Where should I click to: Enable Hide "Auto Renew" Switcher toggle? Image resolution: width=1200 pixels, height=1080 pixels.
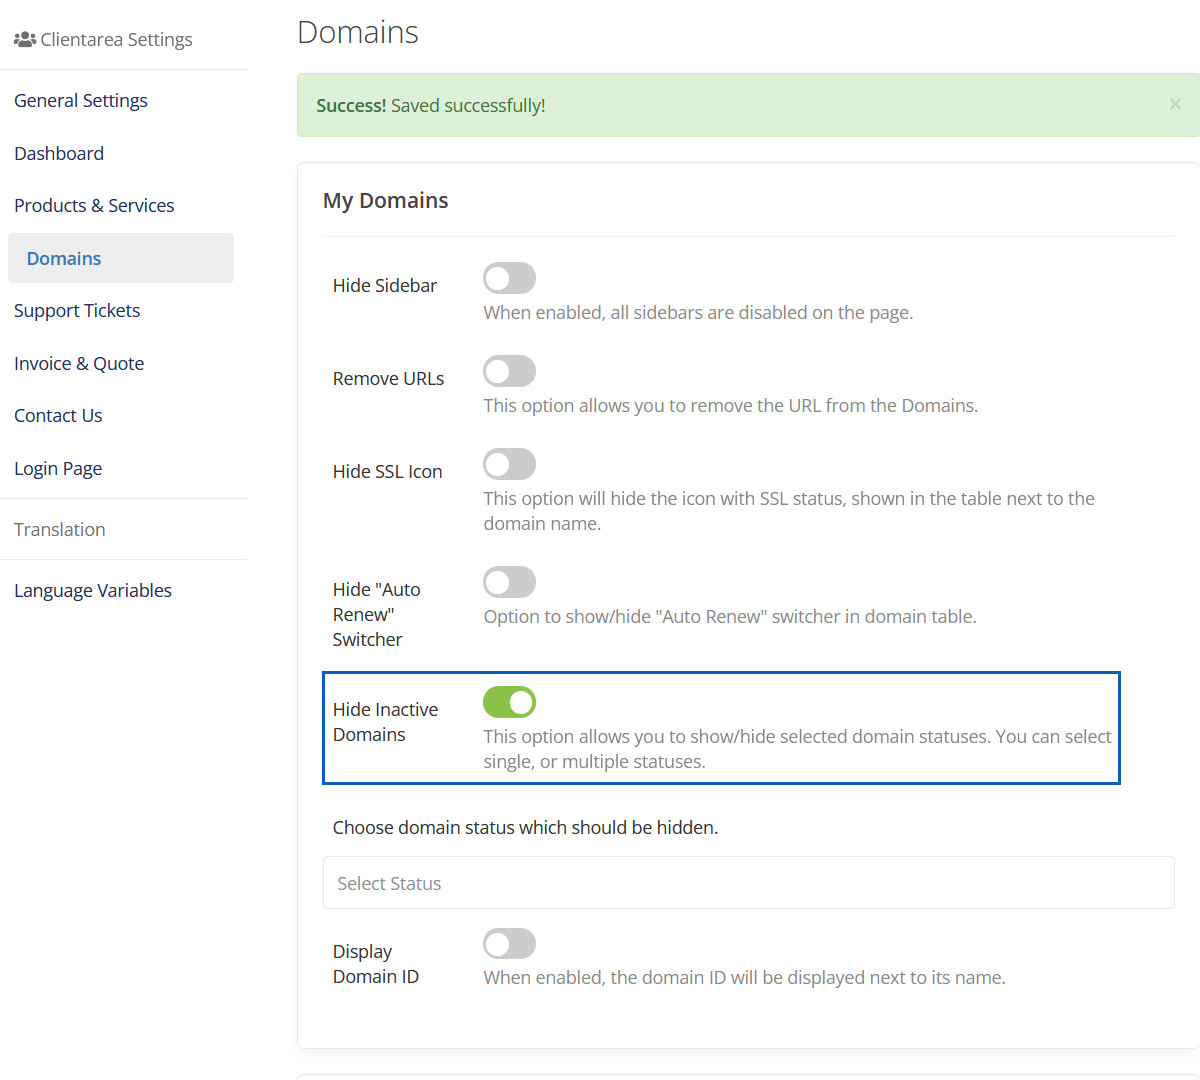tap(509, 582)
